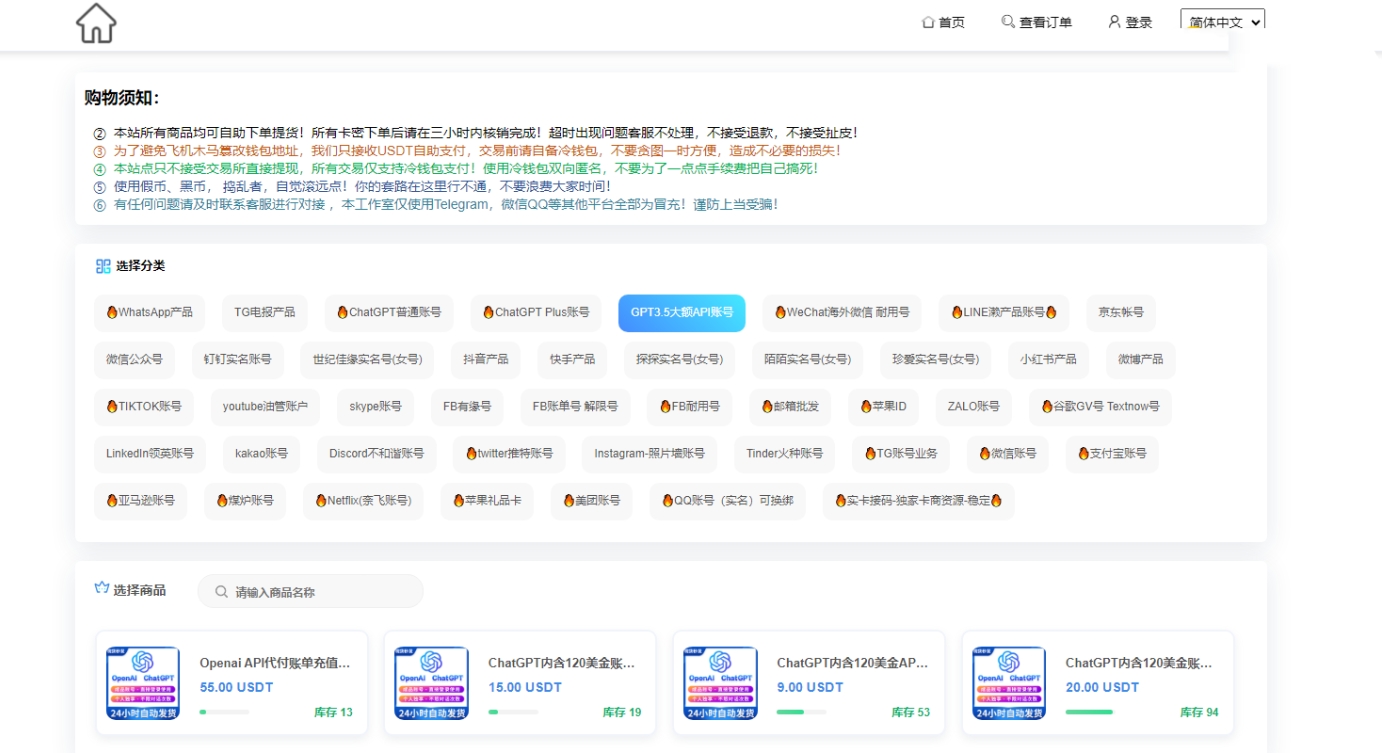Open the 小红书产品 category
This screenshot has width=1382, height=753.
[x=1048, y=360]
